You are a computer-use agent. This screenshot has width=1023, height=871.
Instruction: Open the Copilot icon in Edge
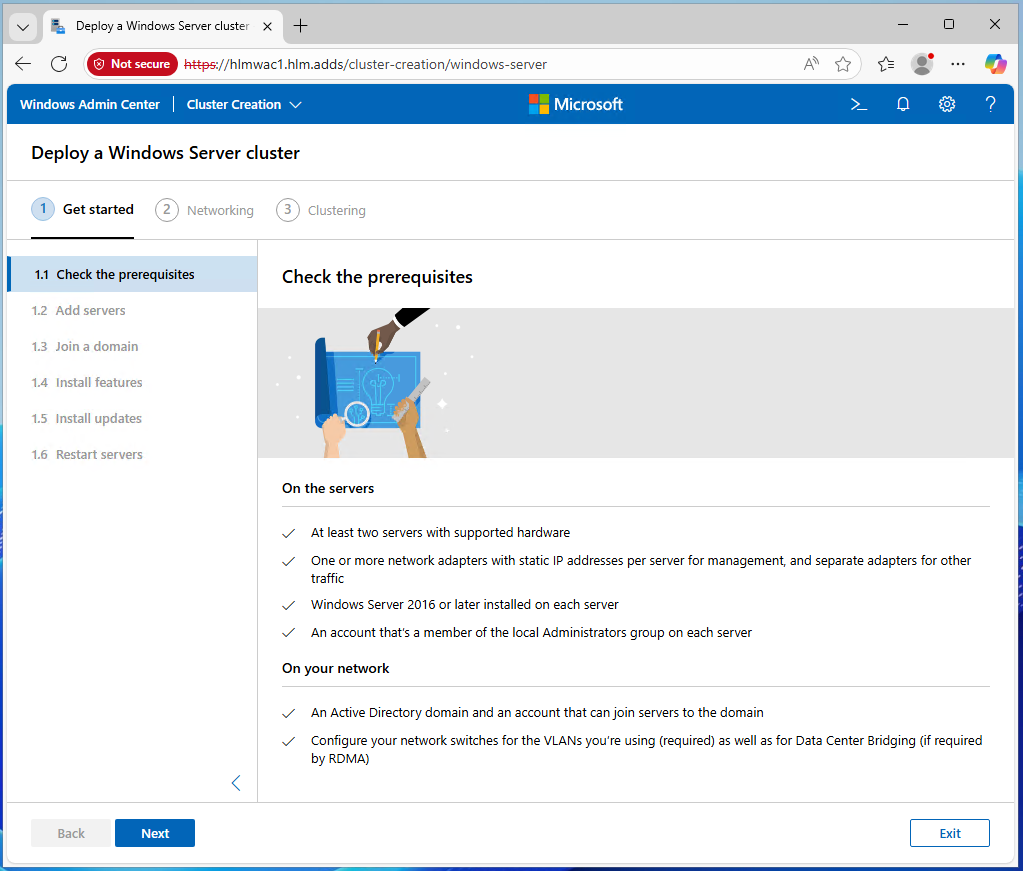click(x=995, y=64)
